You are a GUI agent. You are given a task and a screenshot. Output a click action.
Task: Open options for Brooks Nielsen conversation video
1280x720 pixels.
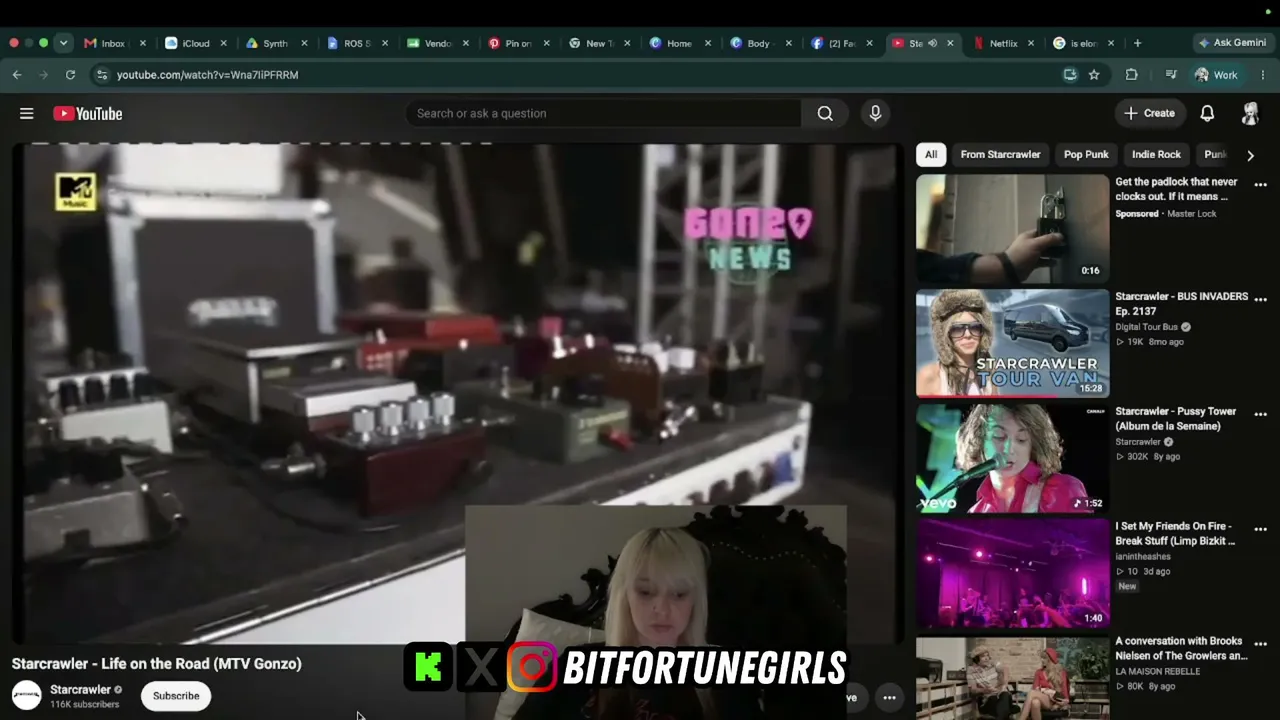(1260, 644)
